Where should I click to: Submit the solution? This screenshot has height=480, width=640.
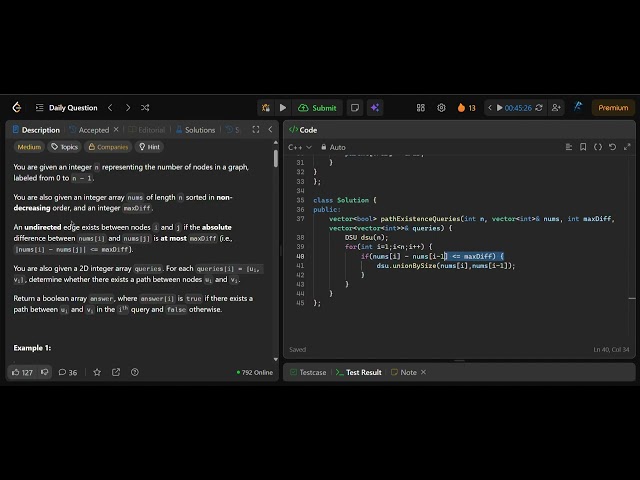tap(318, 108)
